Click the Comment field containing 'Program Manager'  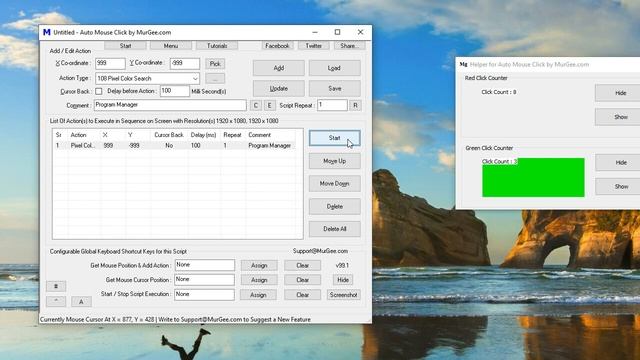tap(170, 105)
